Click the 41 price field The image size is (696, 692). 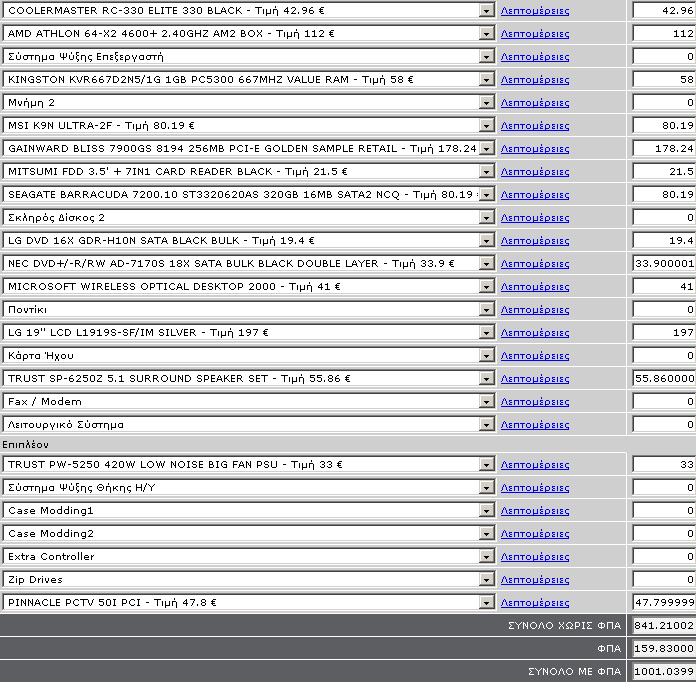(664, 287)
